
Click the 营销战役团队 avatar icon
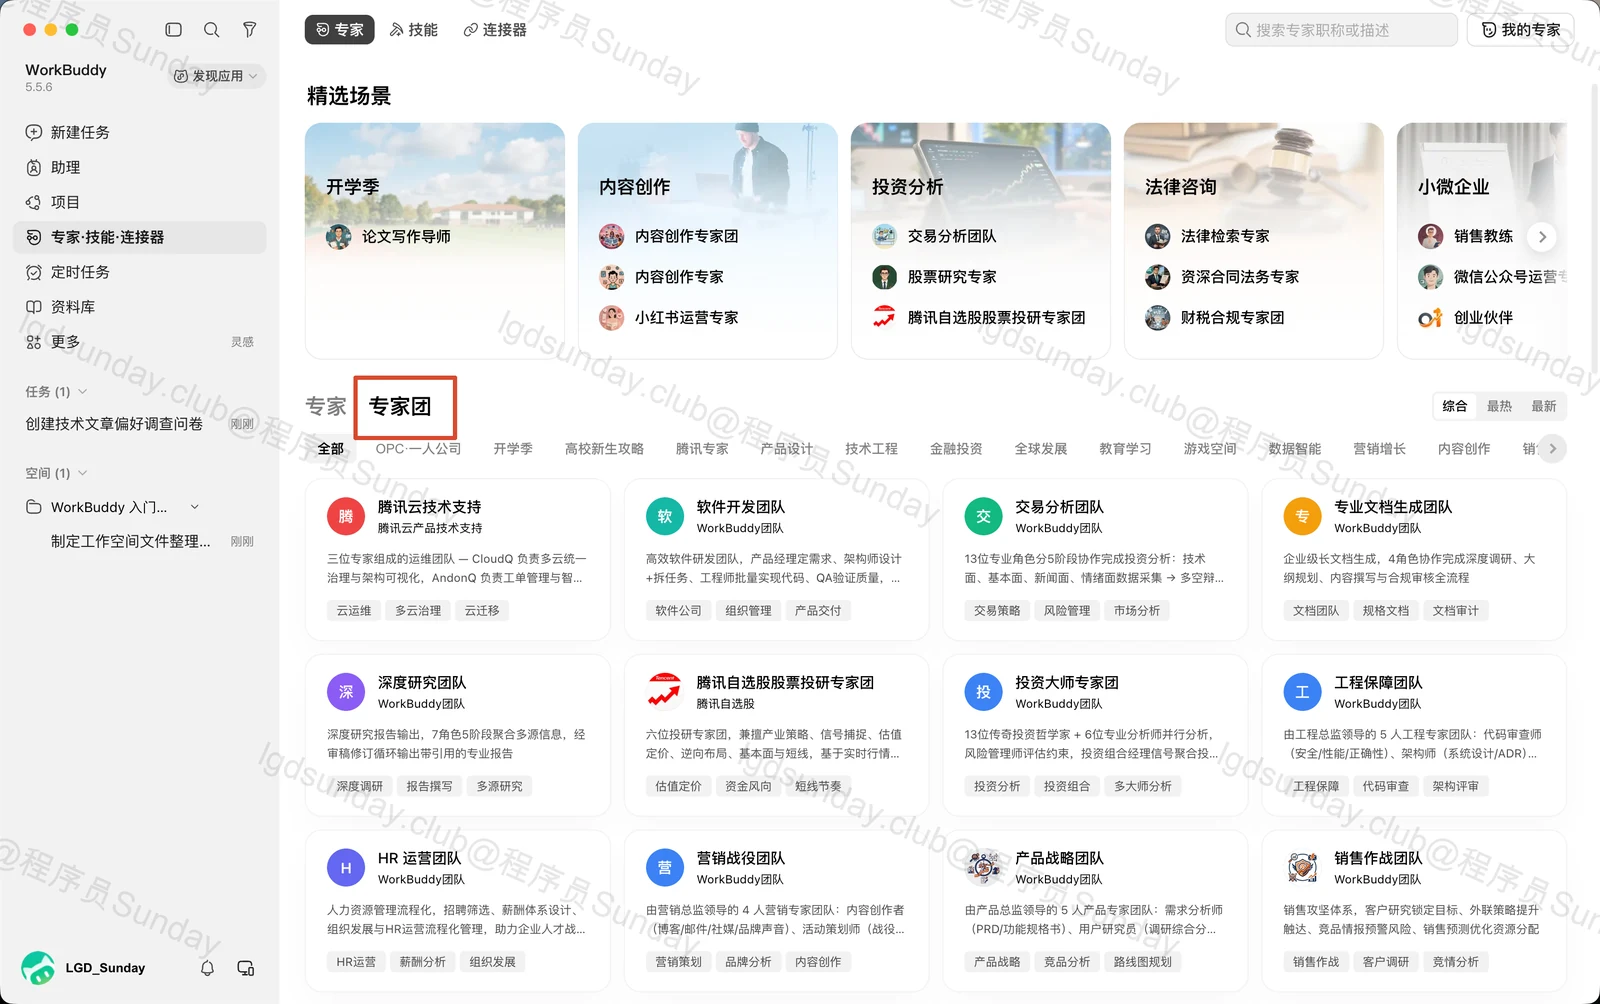coord(665,868)
